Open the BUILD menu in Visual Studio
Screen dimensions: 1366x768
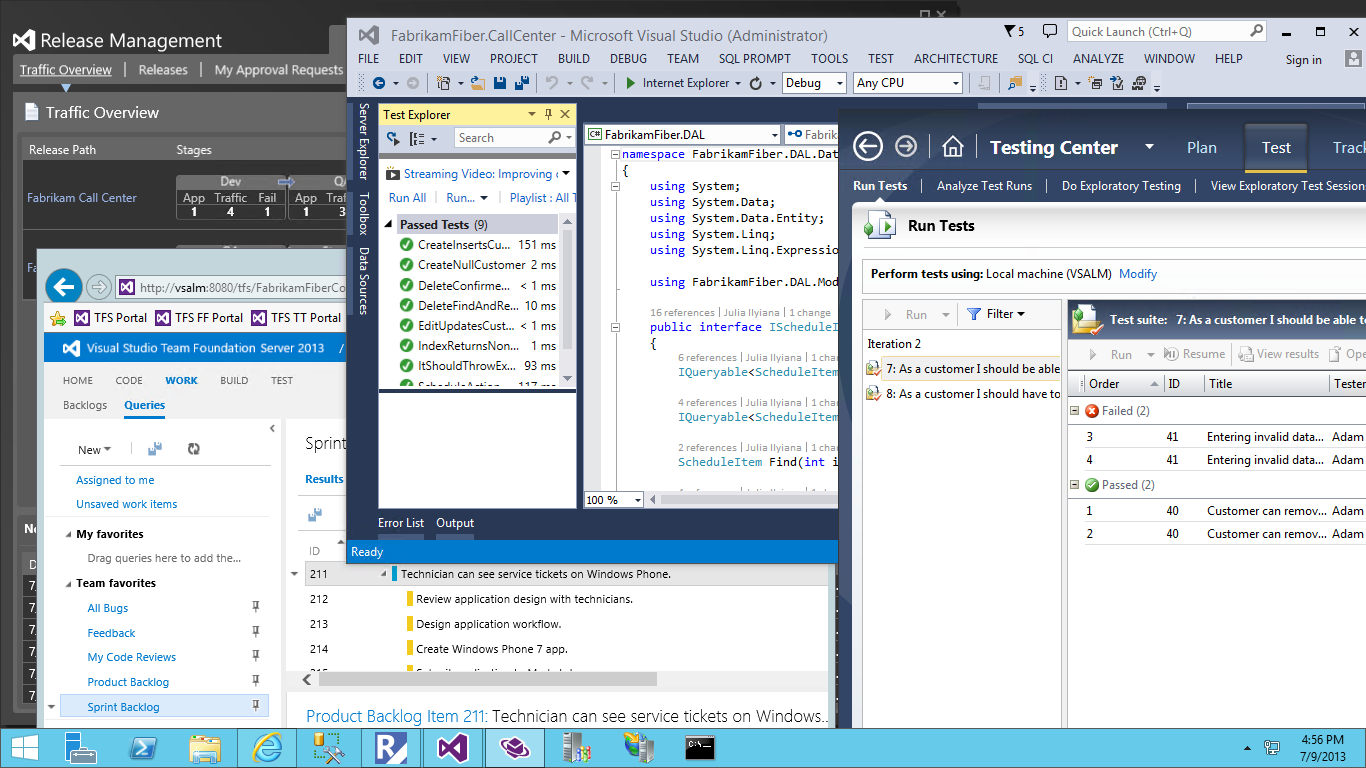click(574, 59)
